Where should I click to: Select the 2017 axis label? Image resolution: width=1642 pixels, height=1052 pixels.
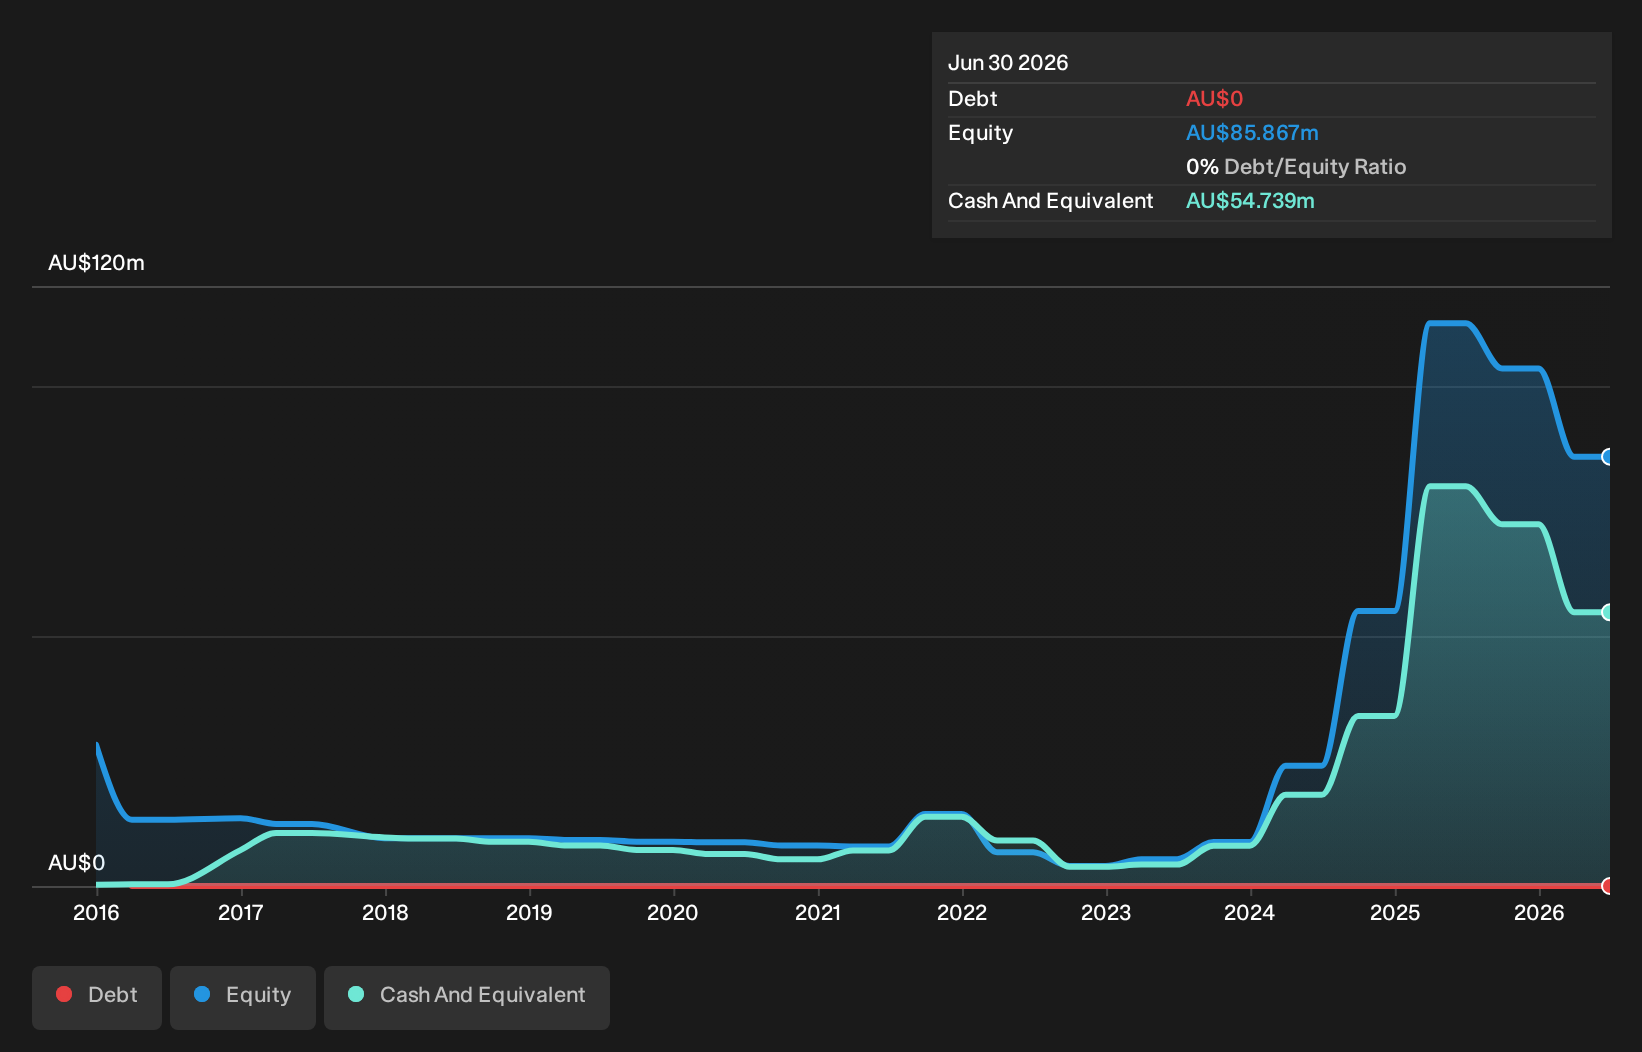241,912
